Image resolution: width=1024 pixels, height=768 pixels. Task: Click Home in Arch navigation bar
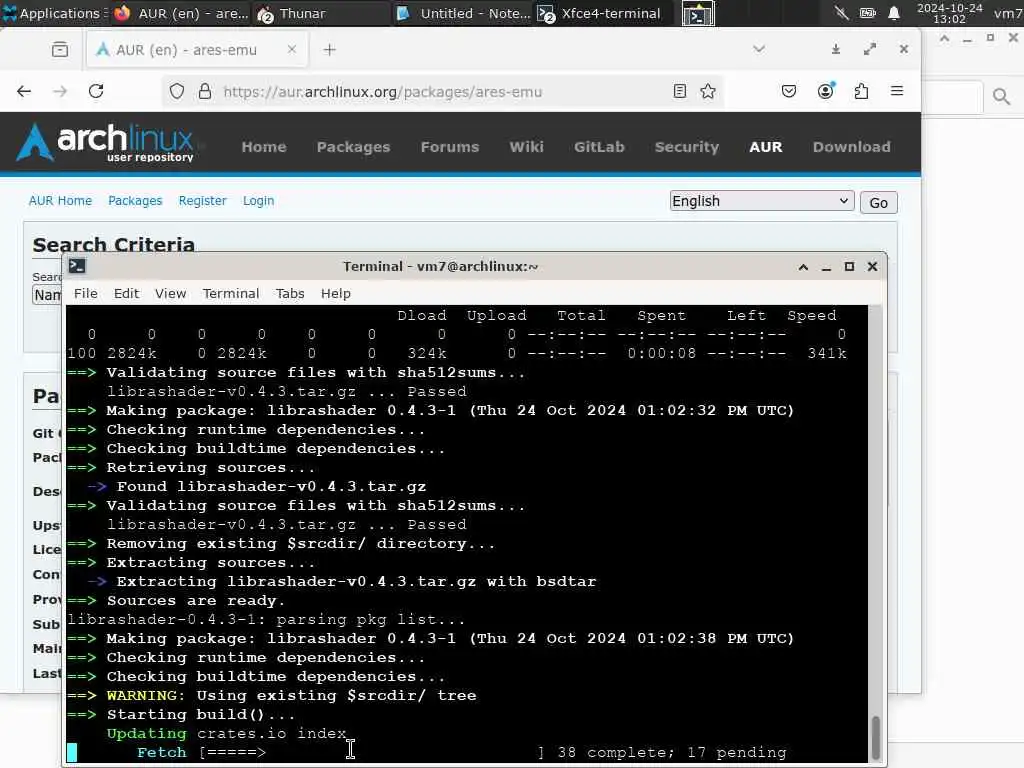(264, 147)
